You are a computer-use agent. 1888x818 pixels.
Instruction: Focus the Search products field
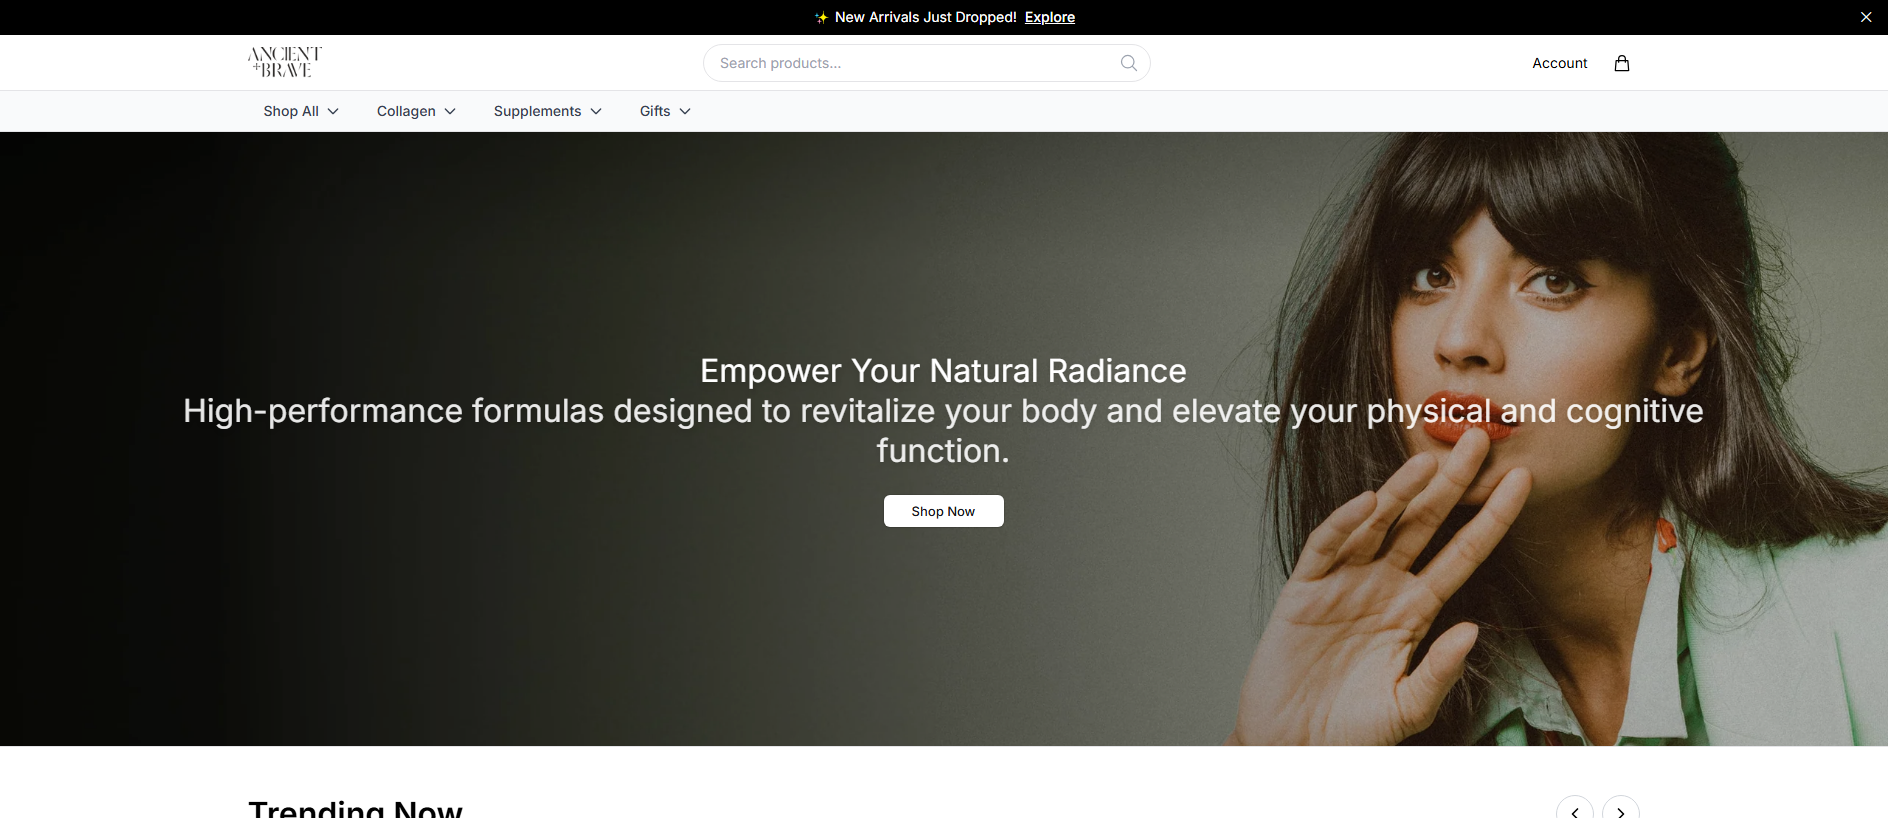926,63
